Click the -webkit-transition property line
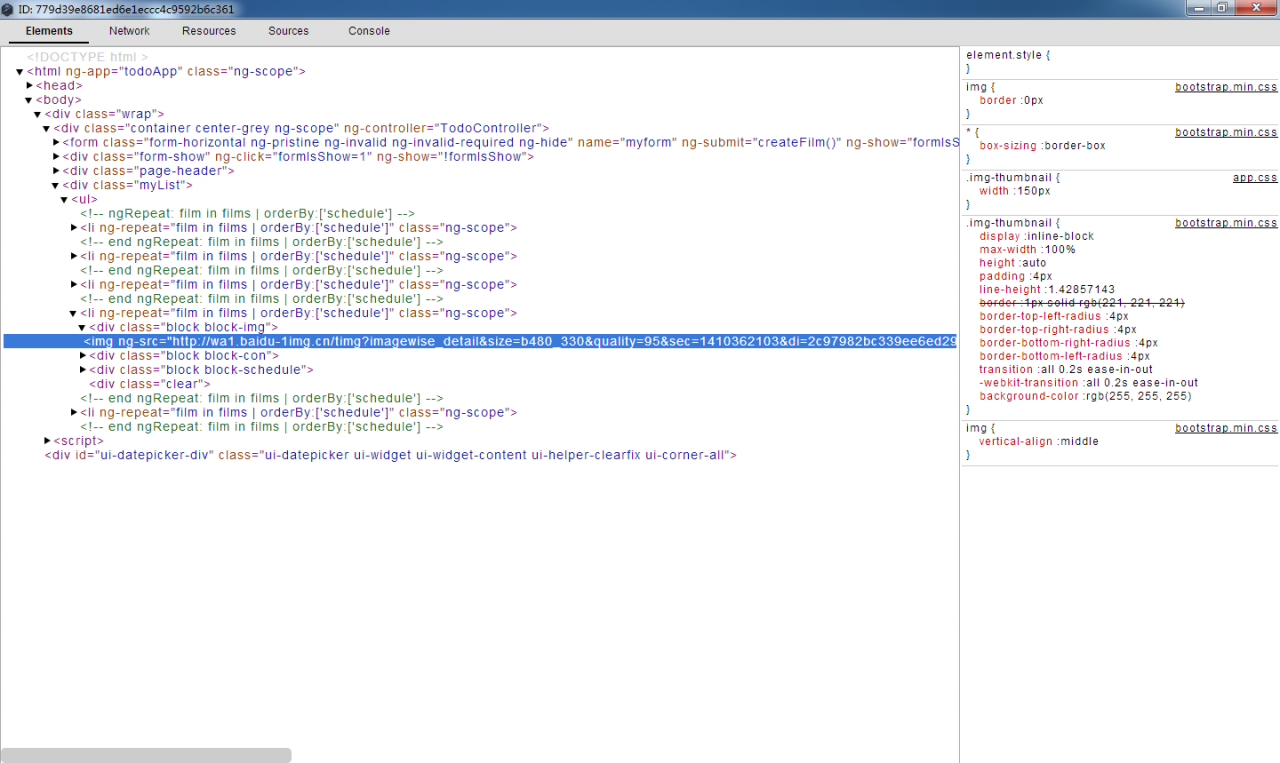Screen dimensions: 1280x763 (1088, 383)
